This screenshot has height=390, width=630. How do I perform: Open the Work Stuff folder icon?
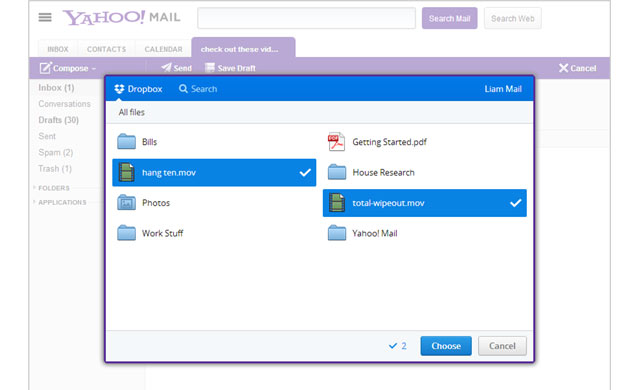coord(127,233)
